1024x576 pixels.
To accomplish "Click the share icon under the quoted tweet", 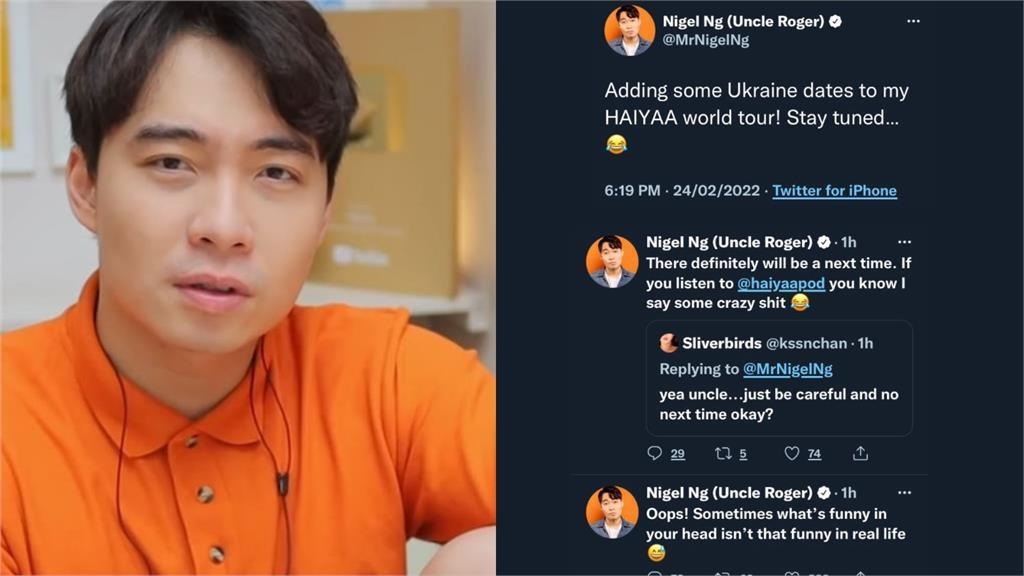I will tap(860, 453).
